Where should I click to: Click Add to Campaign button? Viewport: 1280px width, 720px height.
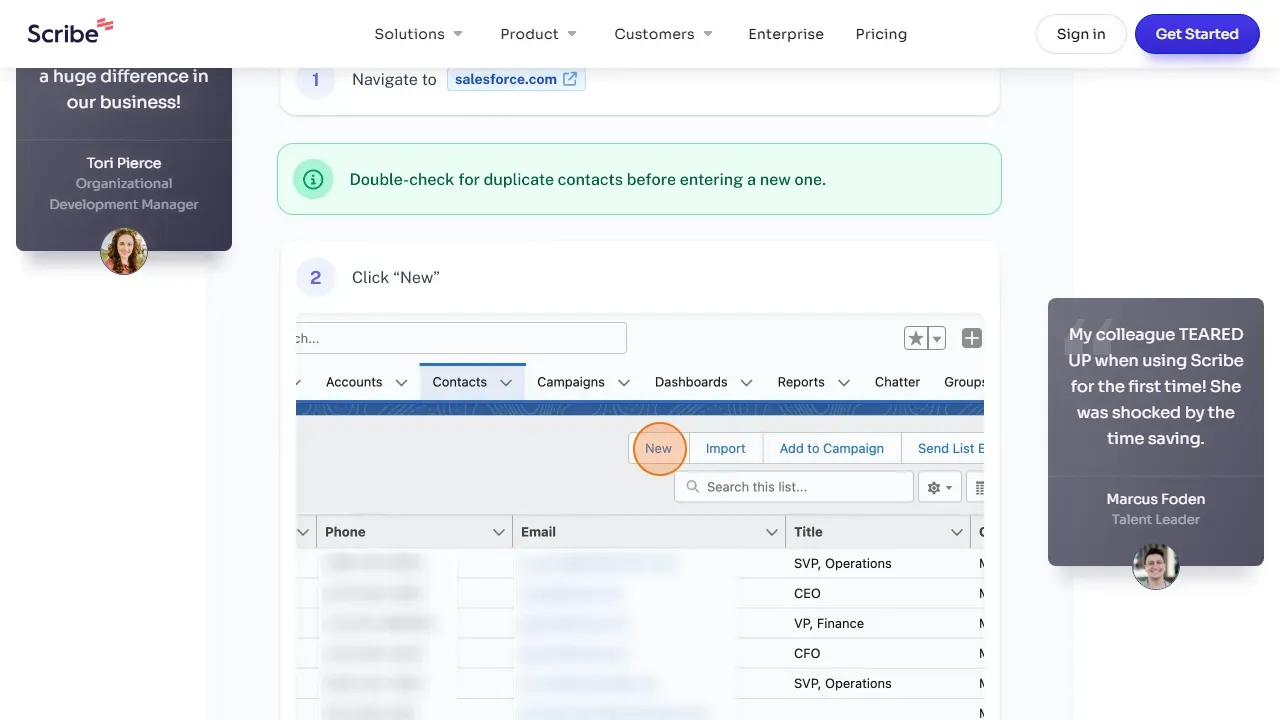tap(831, 448)
